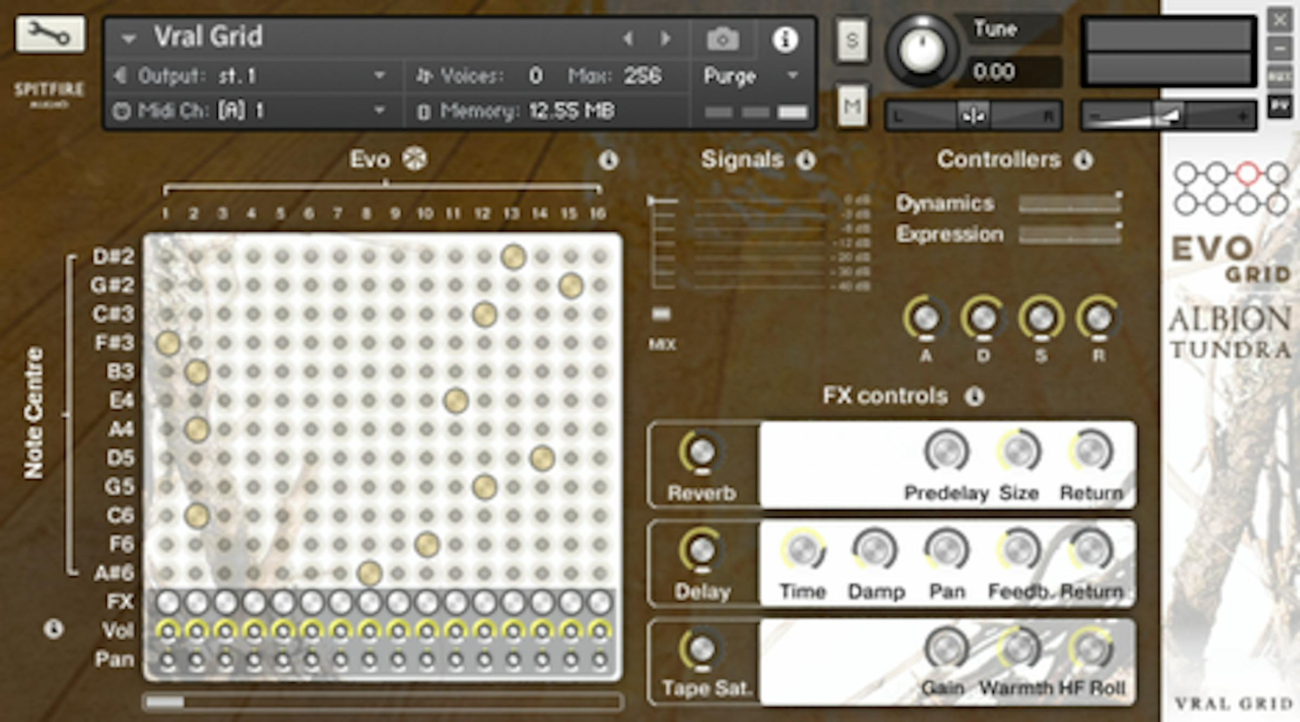Image resolution: width=1300 pixels, height=722 pixels.
Task: Go to previous instrument arrow
Action: 628,39
